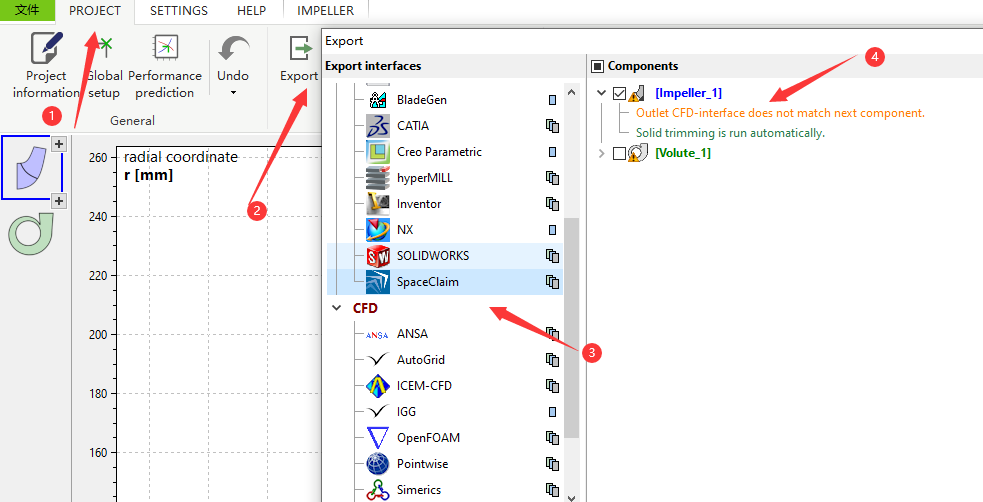This screenshot has height=502, width=983.
Task: Open the IMPELLER ribbon tab
Action: (325, 11)
